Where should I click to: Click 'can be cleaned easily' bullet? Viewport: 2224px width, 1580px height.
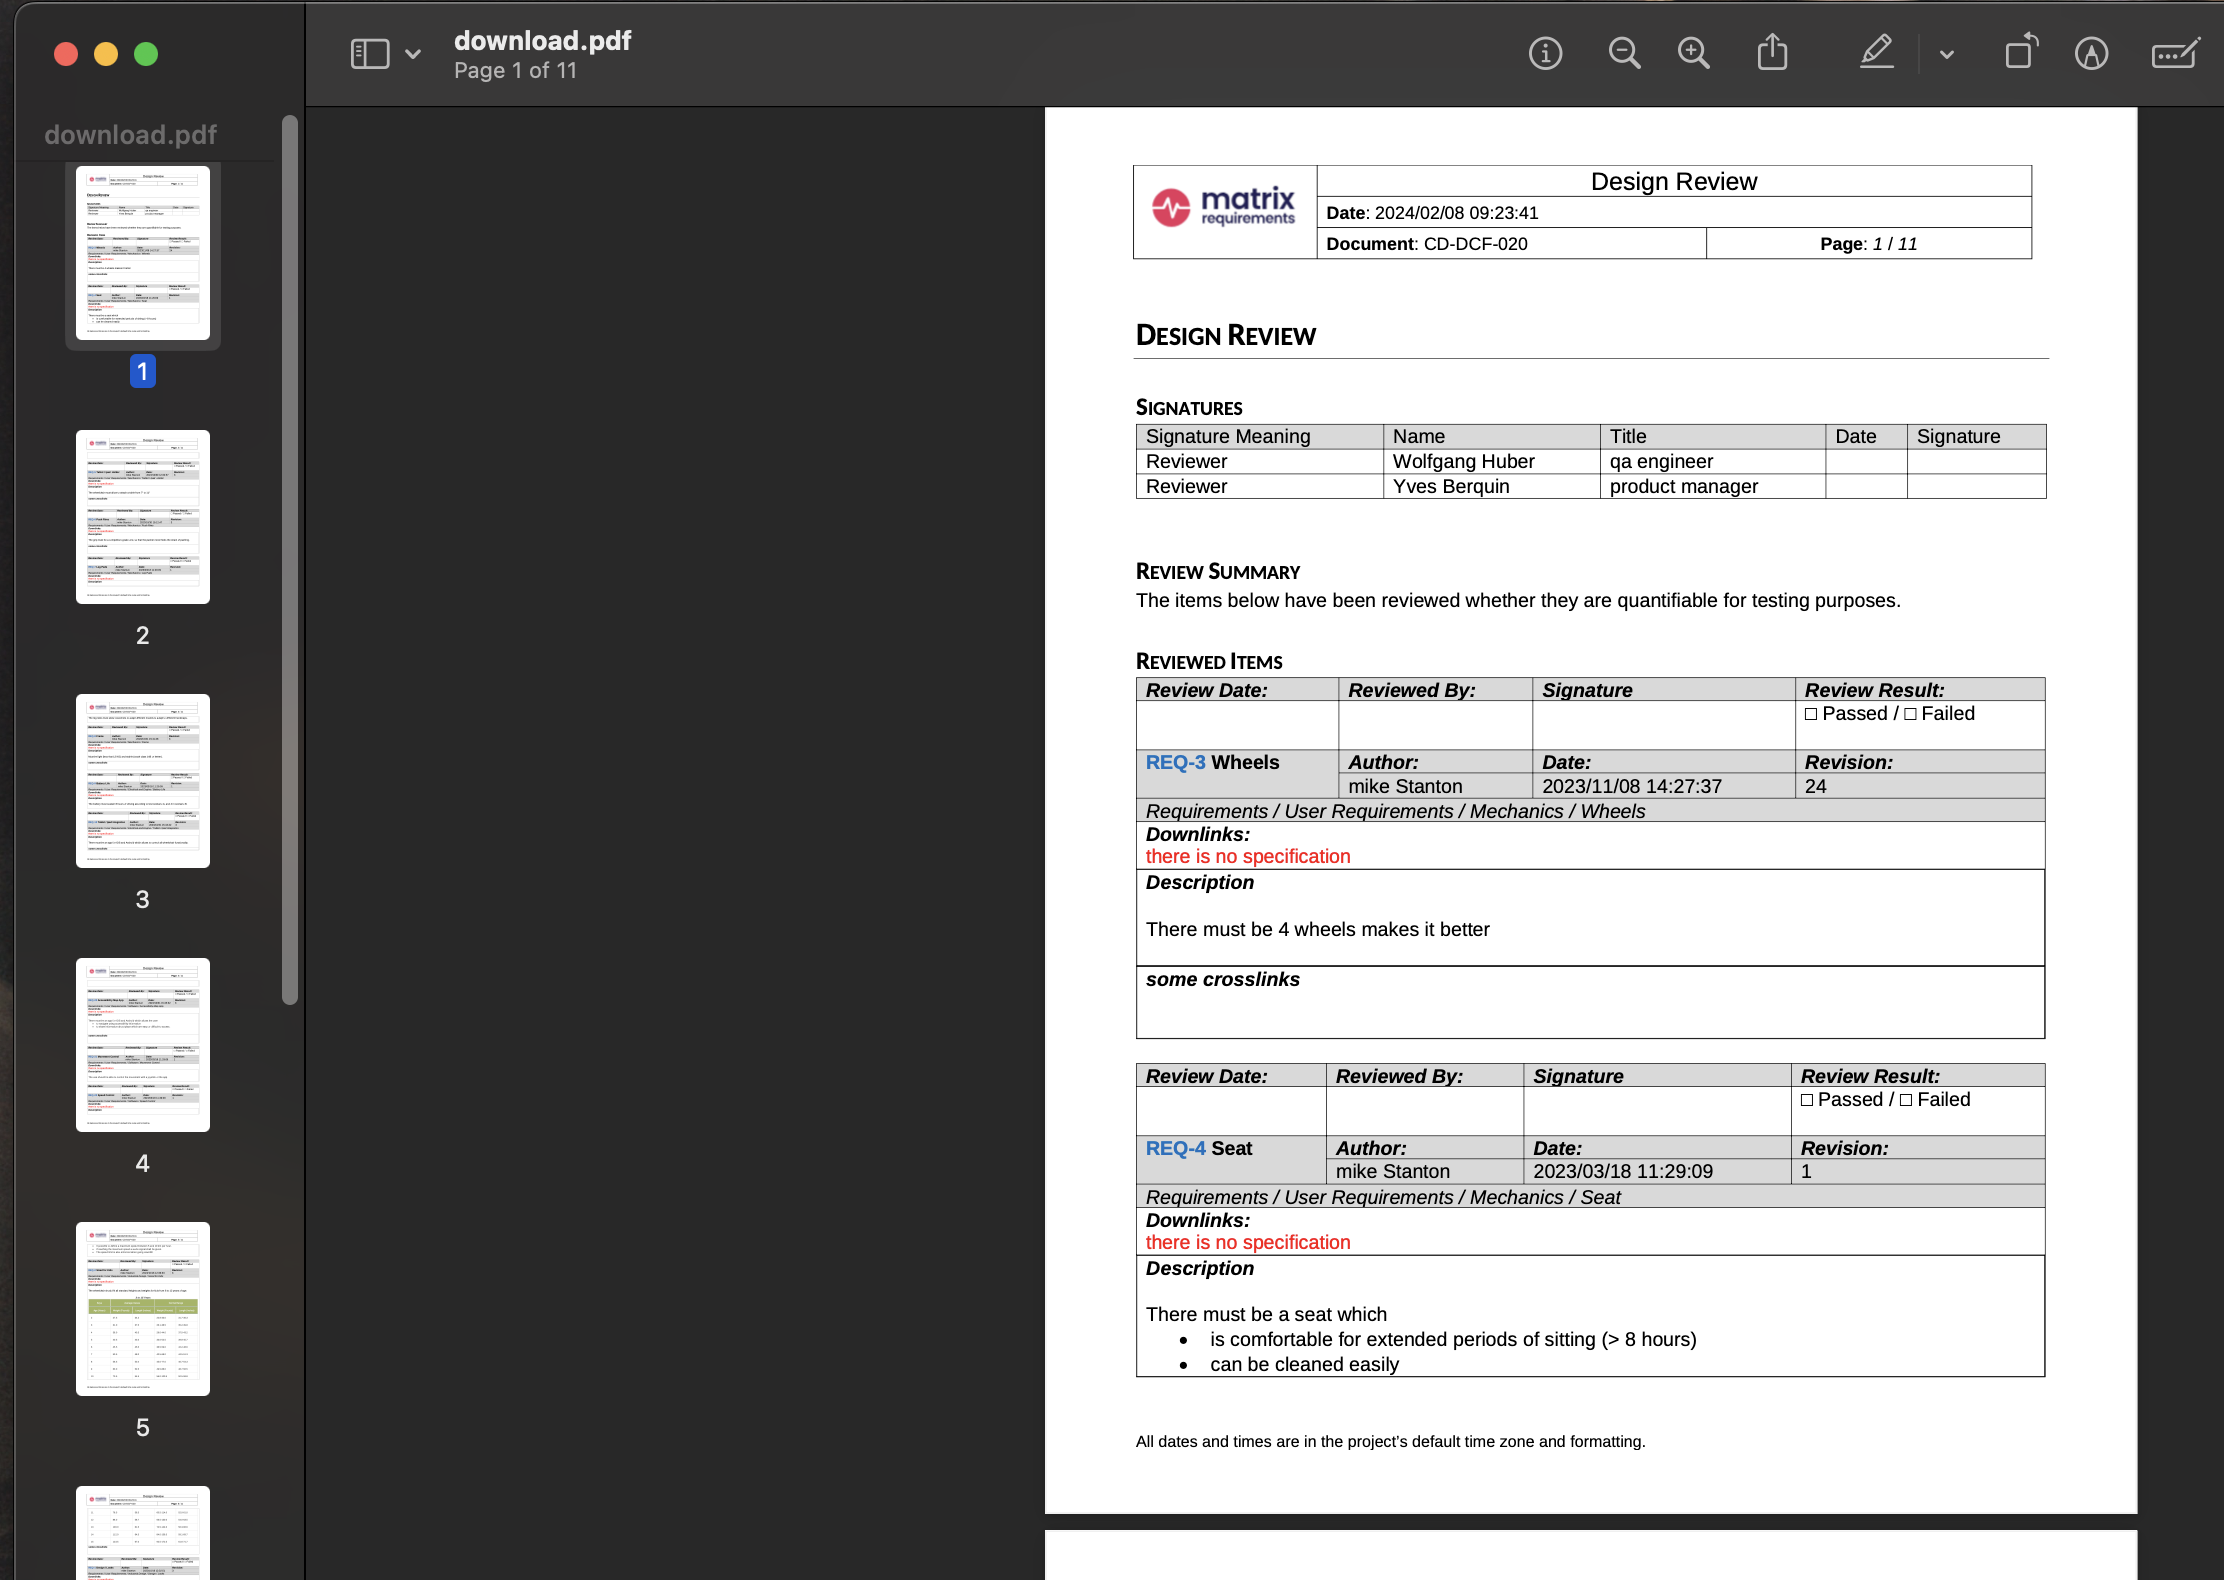[1304, 1364]
